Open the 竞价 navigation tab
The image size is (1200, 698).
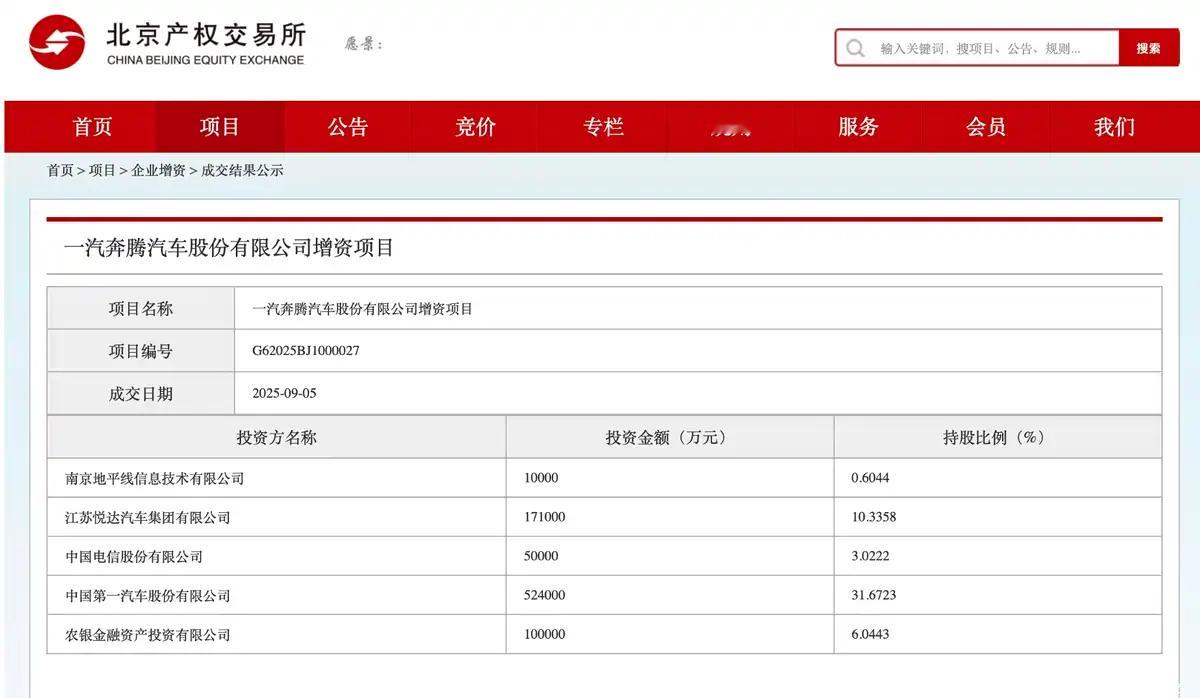[476, 127]
